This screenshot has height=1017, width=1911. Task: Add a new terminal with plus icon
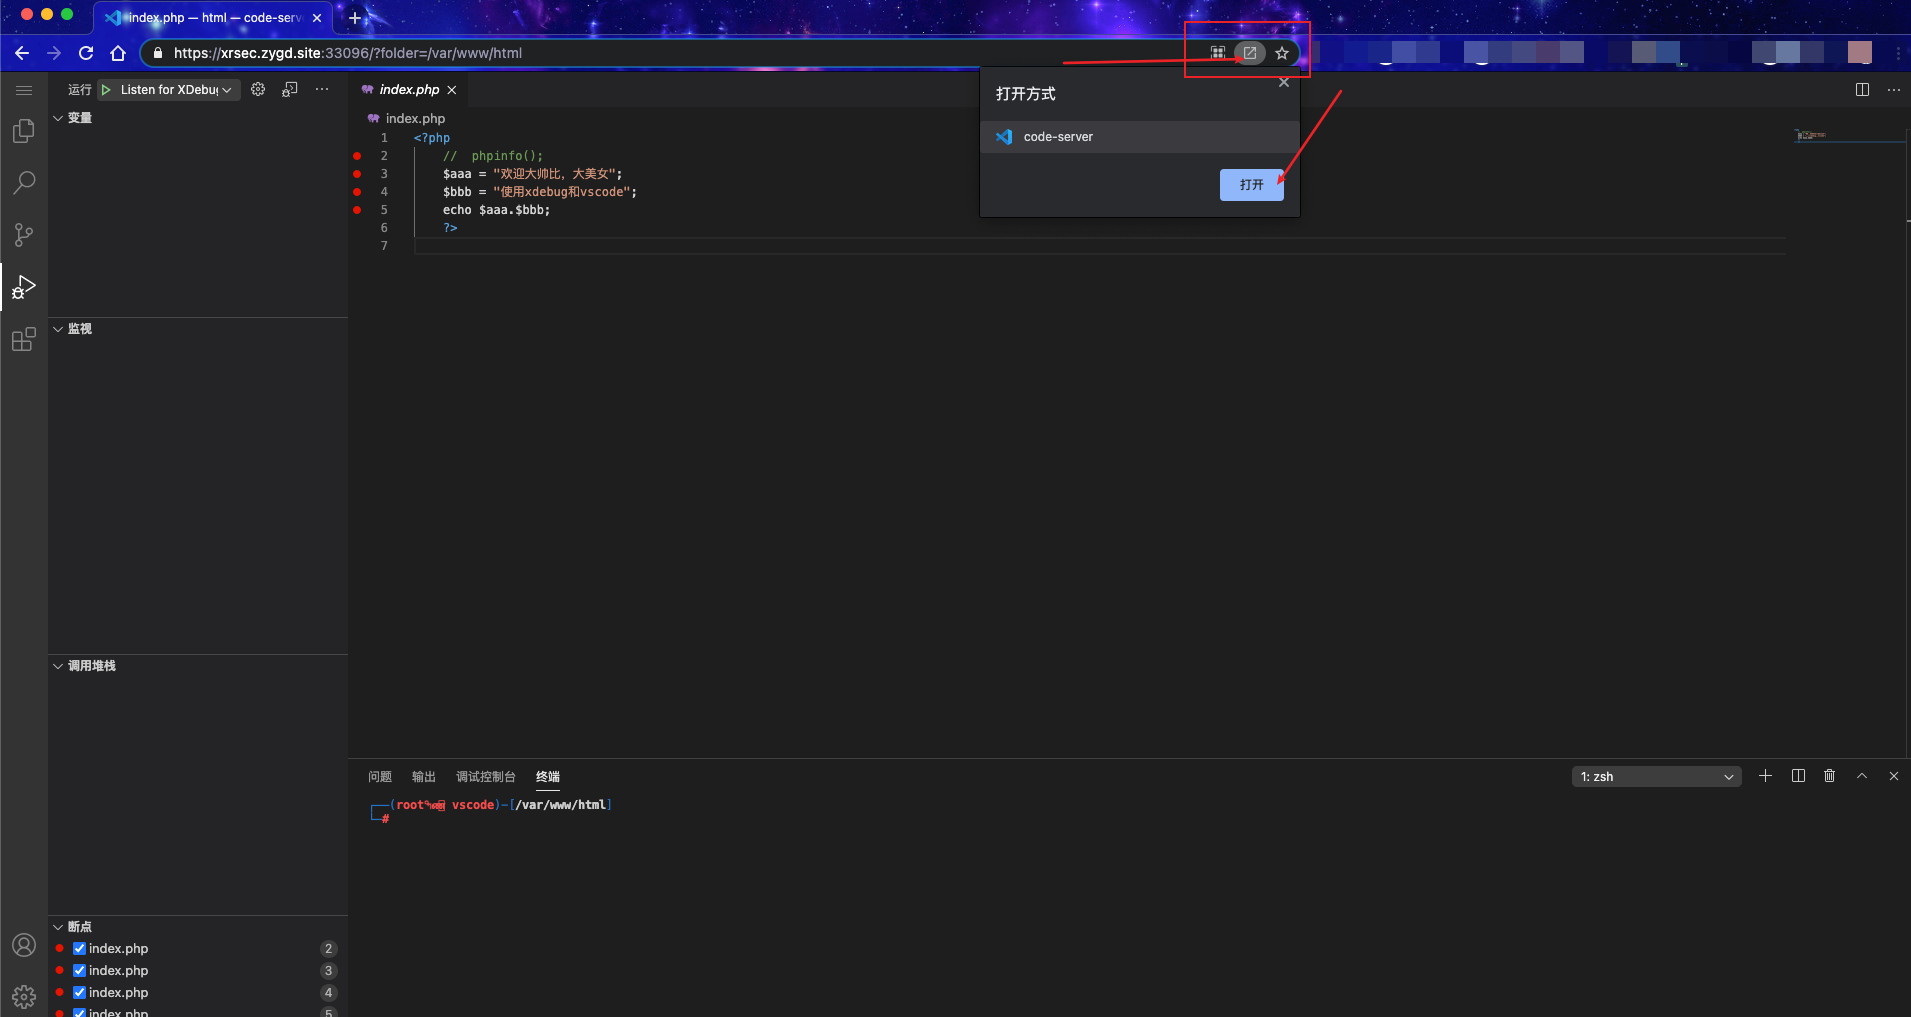pos(1766,776)
